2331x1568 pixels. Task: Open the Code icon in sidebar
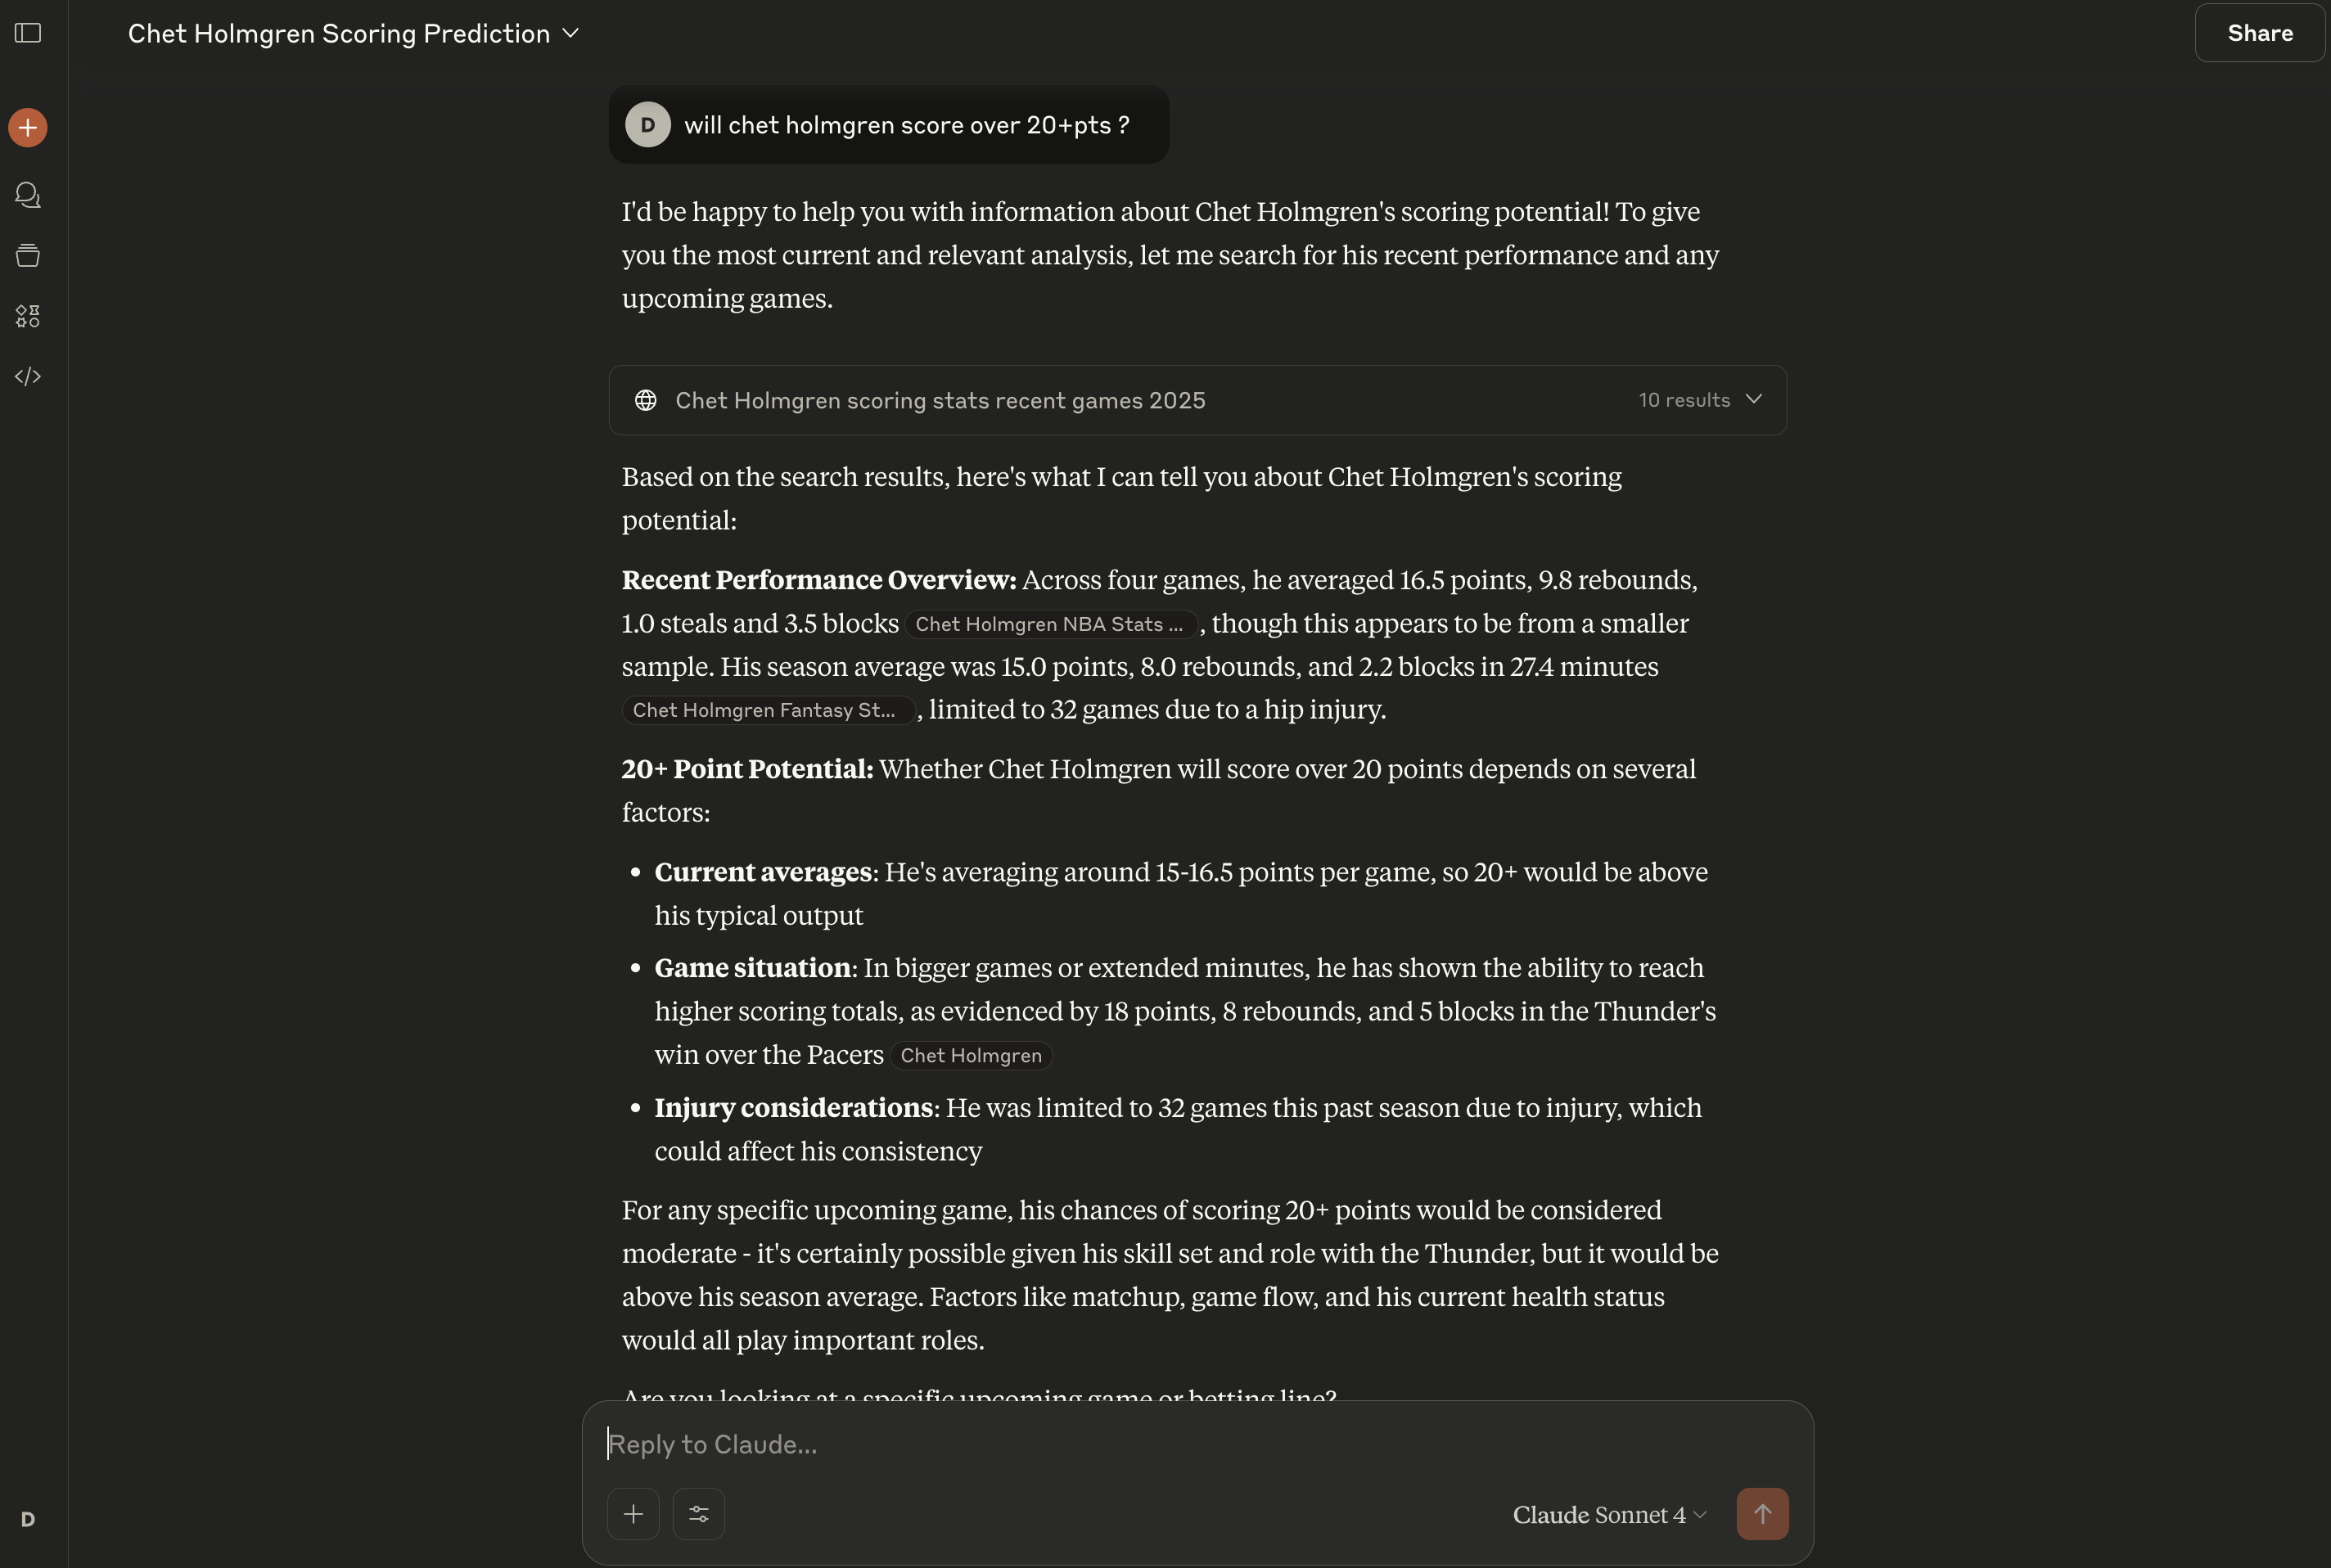pyautogui.click(x=28, y=377)
